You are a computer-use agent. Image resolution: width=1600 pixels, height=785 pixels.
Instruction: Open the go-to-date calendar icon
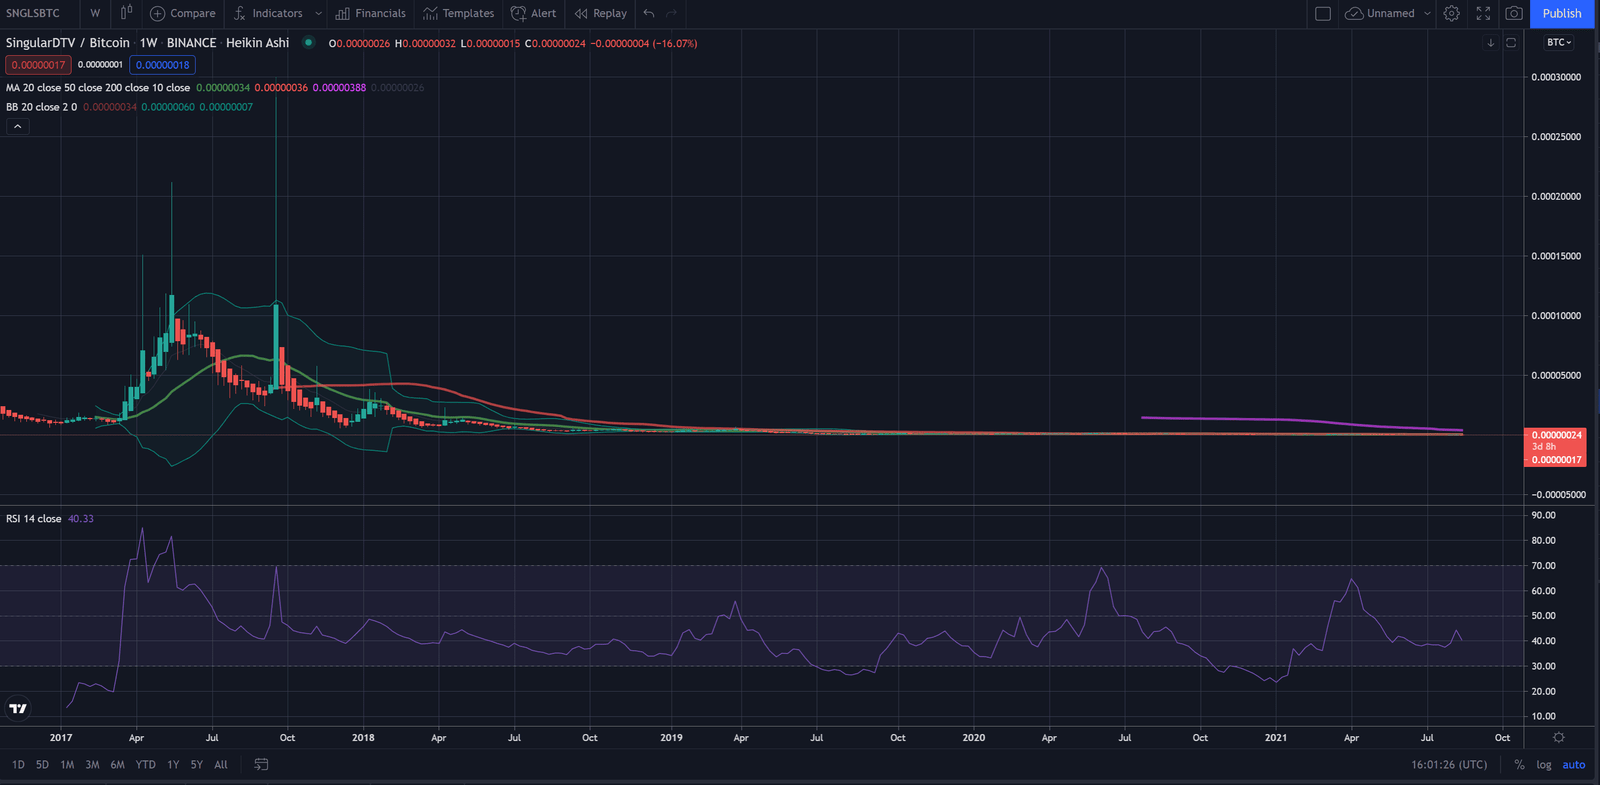click(261, 764)
